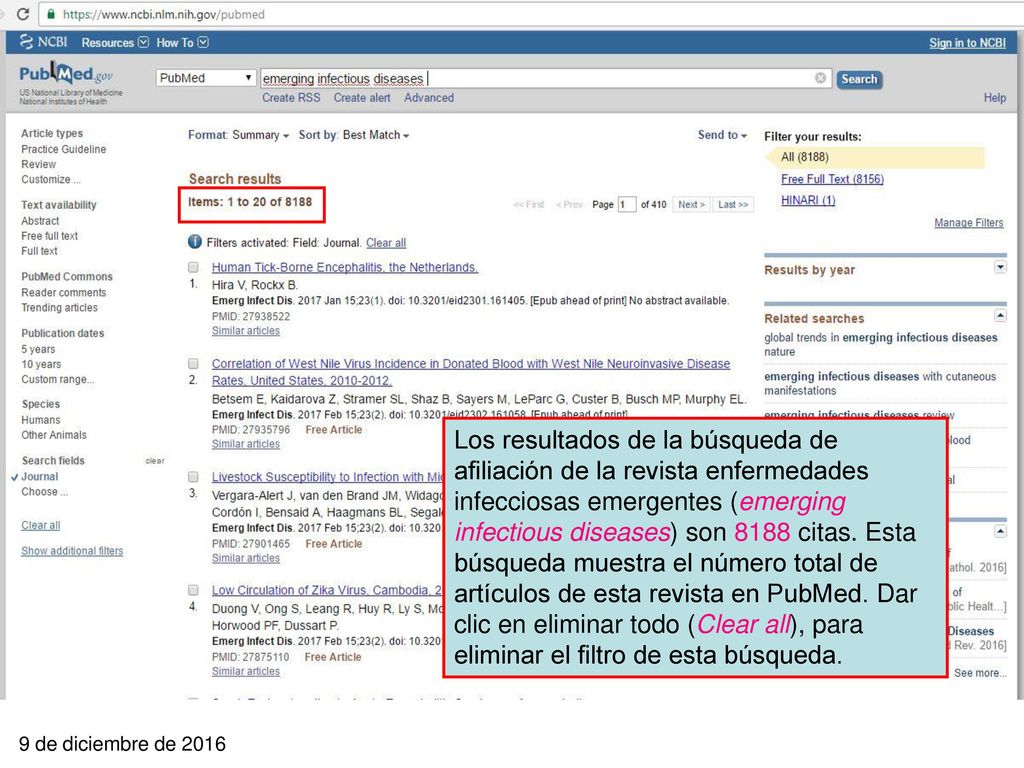This screenshot has width=1024, height=768.
Task: Limit publication dates to 5 years
Action: click(x=38, y=349)
